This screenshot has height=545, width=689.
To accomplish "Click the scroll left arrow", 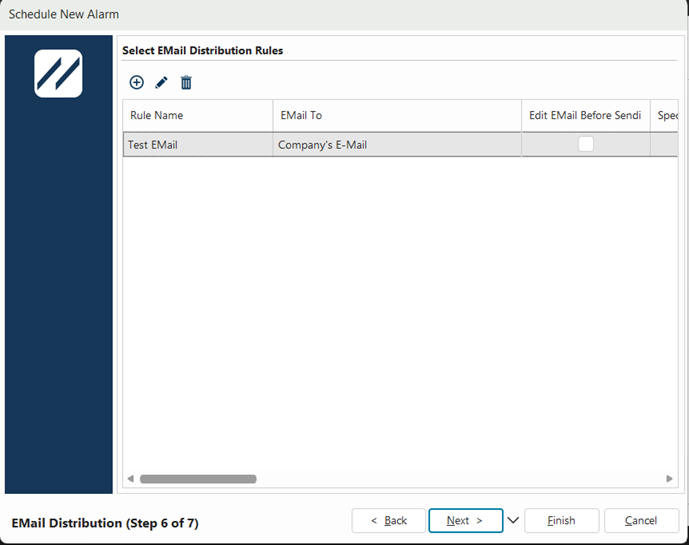I will click(131, 479).
